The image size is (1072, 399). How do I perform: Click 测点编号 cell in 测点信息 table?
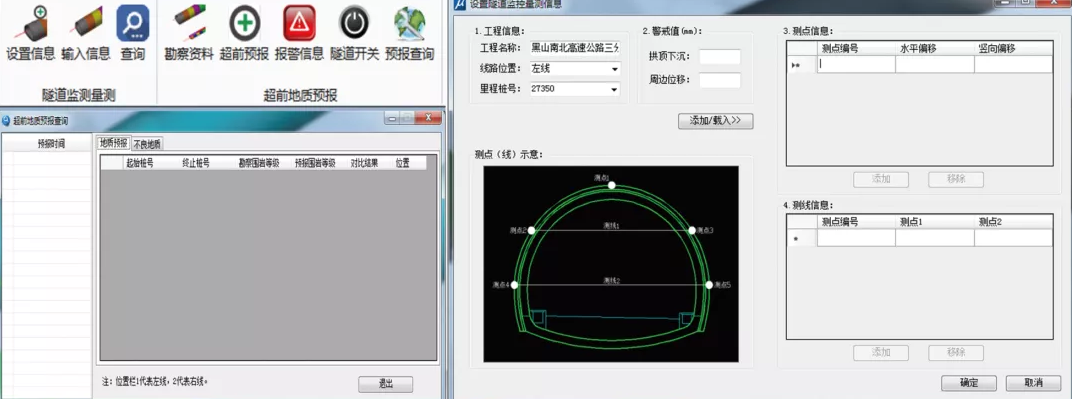click(x=856, y=64)
